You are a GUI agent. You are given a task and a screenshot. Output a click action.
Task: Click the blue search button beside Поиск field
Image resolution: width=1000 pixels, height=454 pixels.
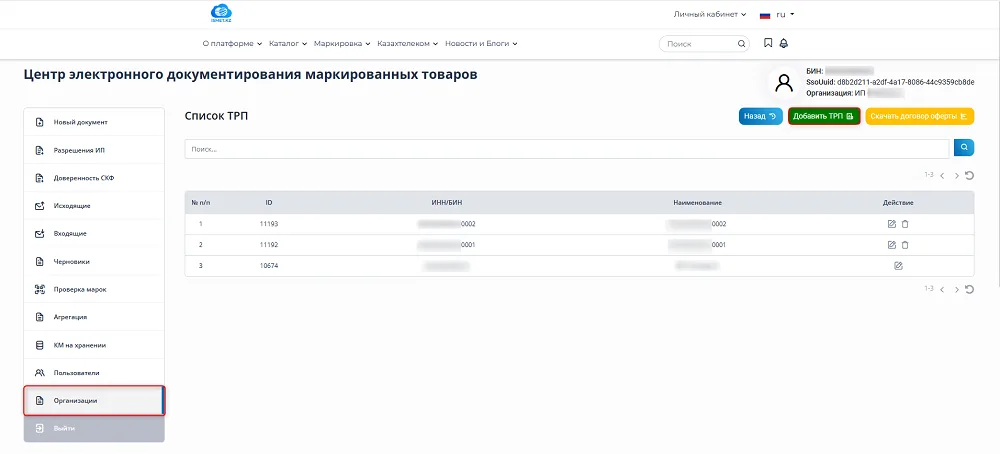[x=964, y=148]
